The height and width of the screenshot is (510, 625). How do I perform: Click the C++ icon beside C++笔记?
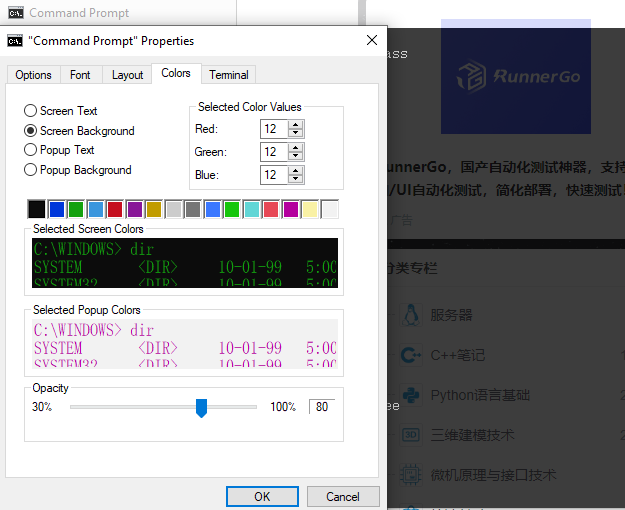pos(411,355)
